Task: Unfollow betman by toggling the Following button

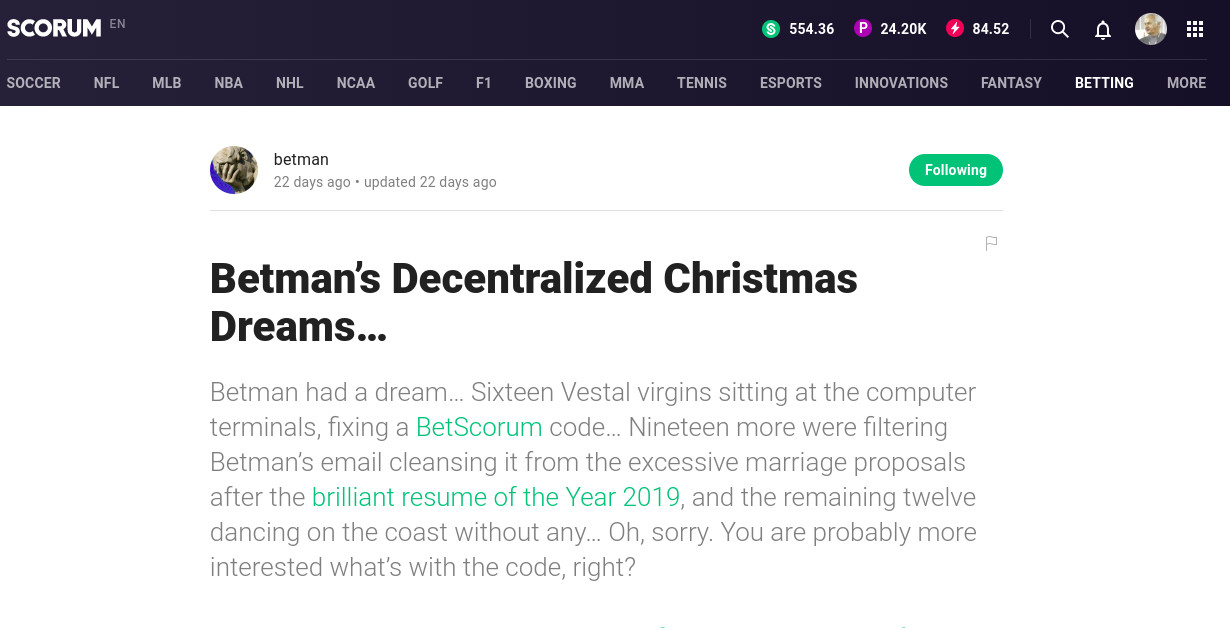Action: coord(955,170)
